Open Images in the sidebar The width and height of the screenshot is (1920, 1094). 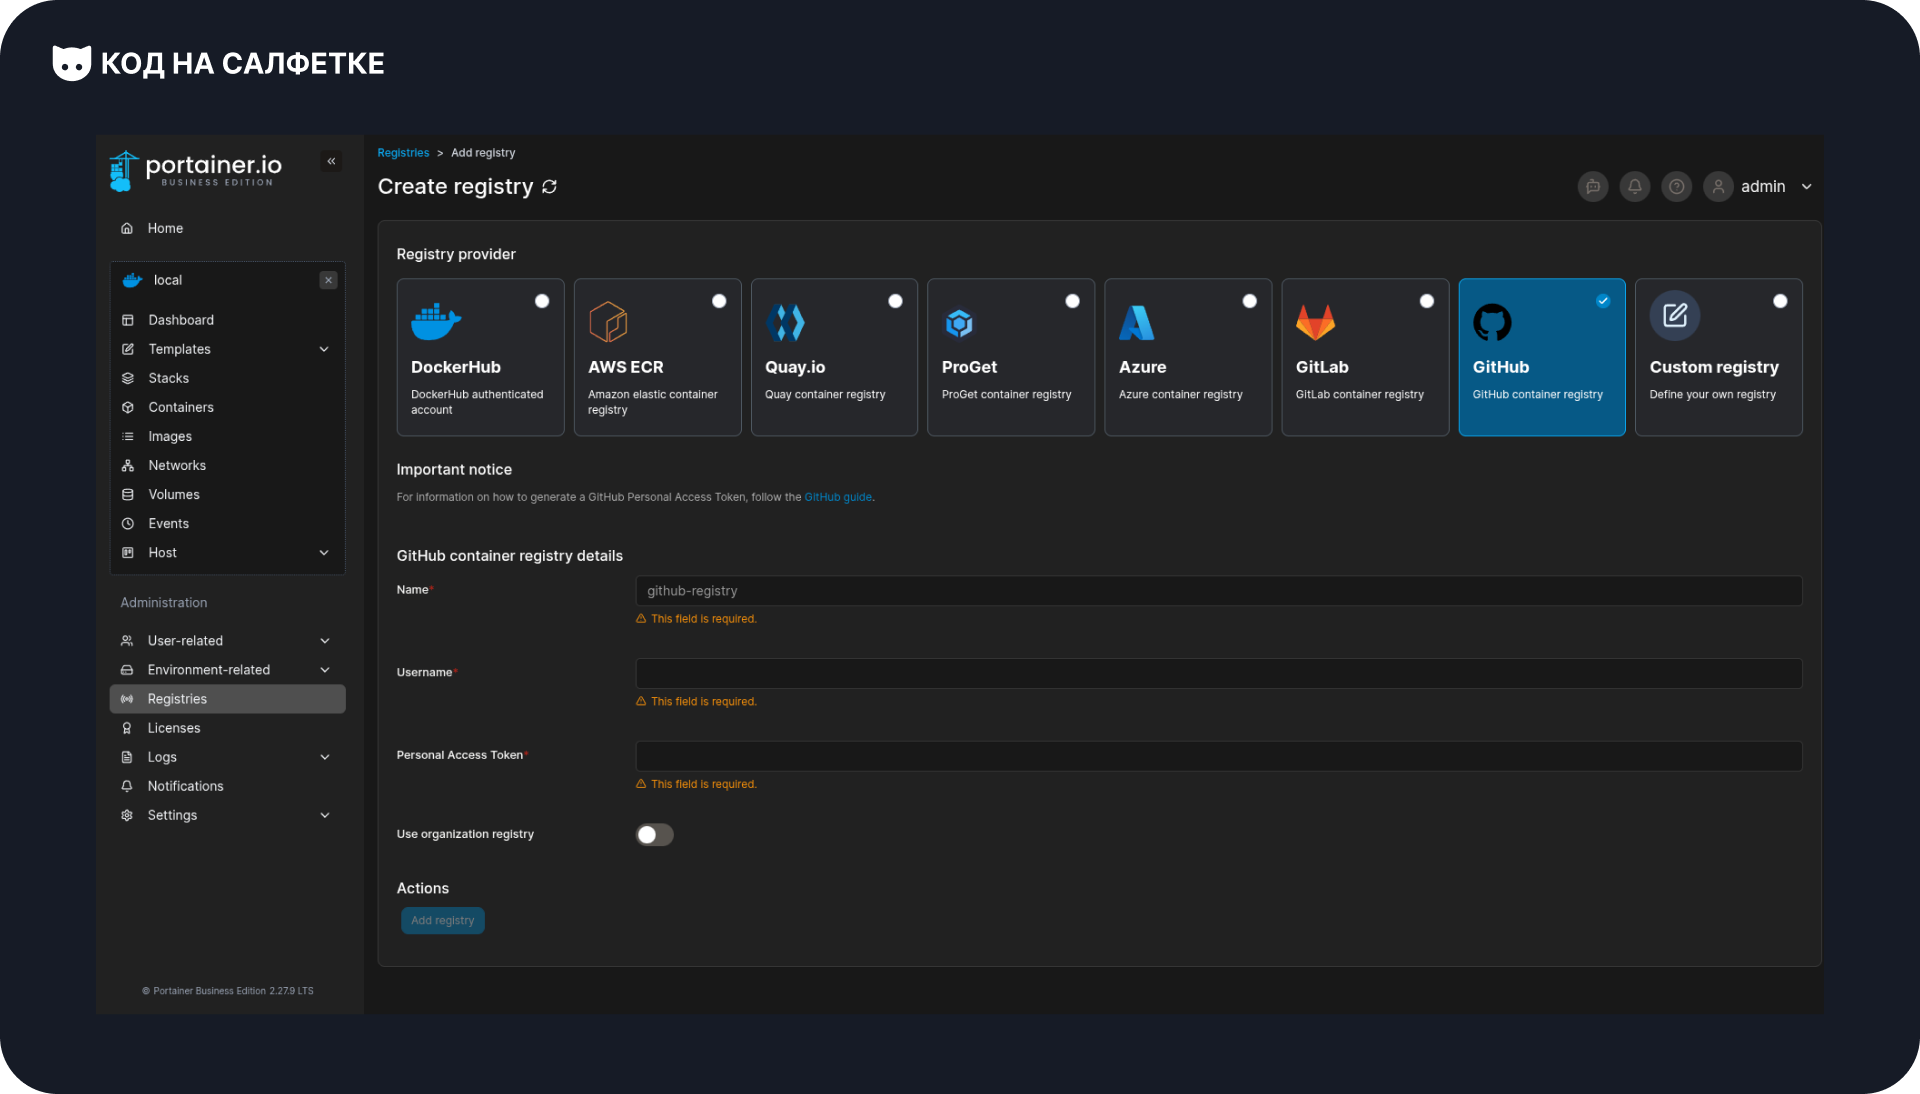pyautogui.click(x=227, y=436)
